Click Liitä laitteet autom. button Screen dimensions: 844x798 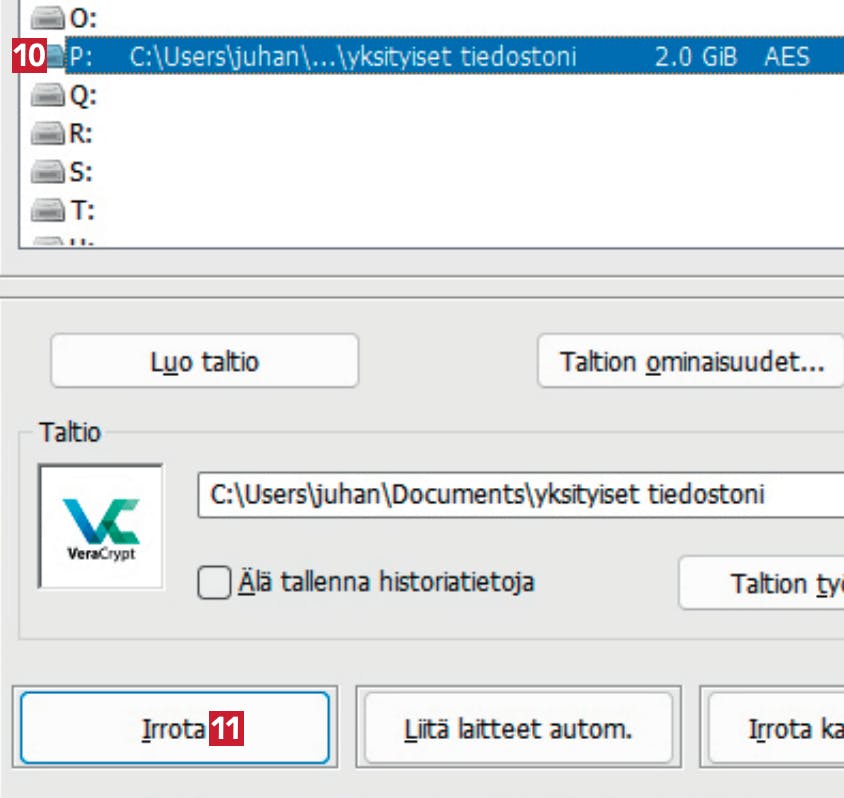pyautogui.click(x=518, y=728)
